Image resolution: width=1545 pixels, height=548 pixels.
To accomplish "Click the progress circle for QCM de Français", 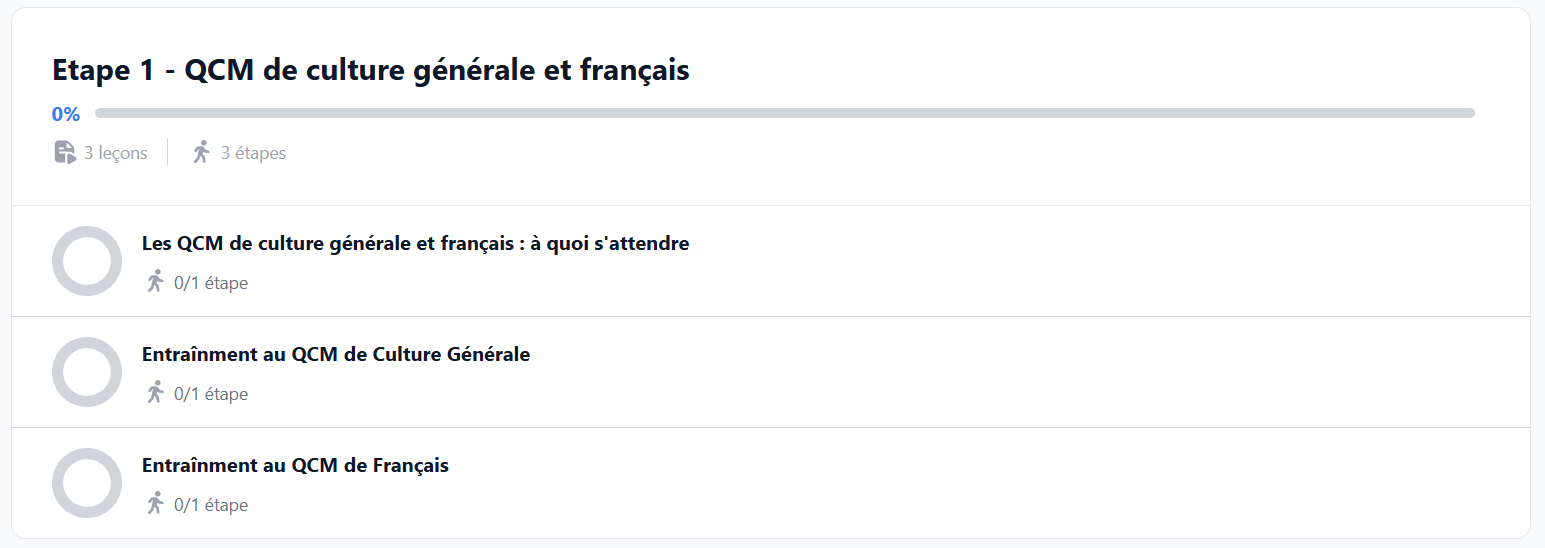I will click(87, 483).
